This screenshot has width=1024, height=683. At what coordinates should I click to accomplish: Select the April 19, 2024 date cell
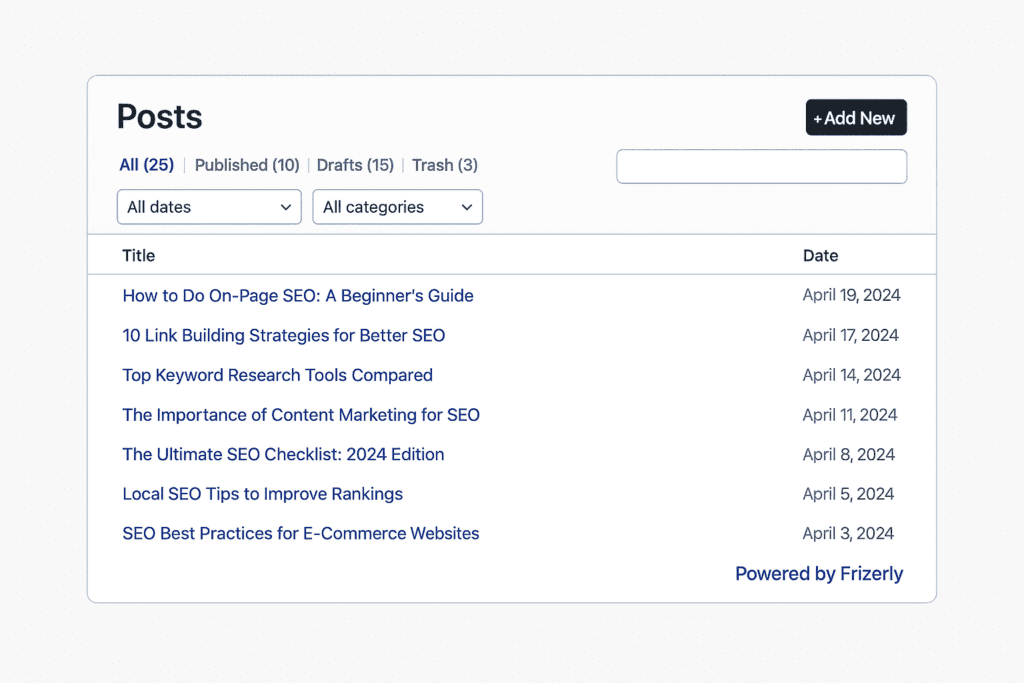click(x=852, y=295)
